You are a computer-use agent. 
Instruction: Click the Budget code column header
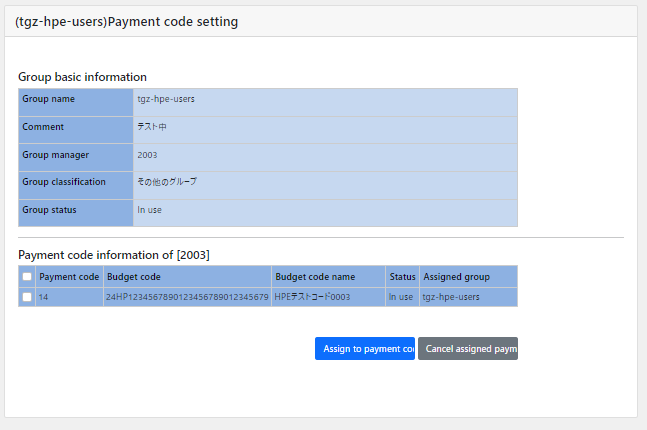pyautogui.click(x=134, y=277)
